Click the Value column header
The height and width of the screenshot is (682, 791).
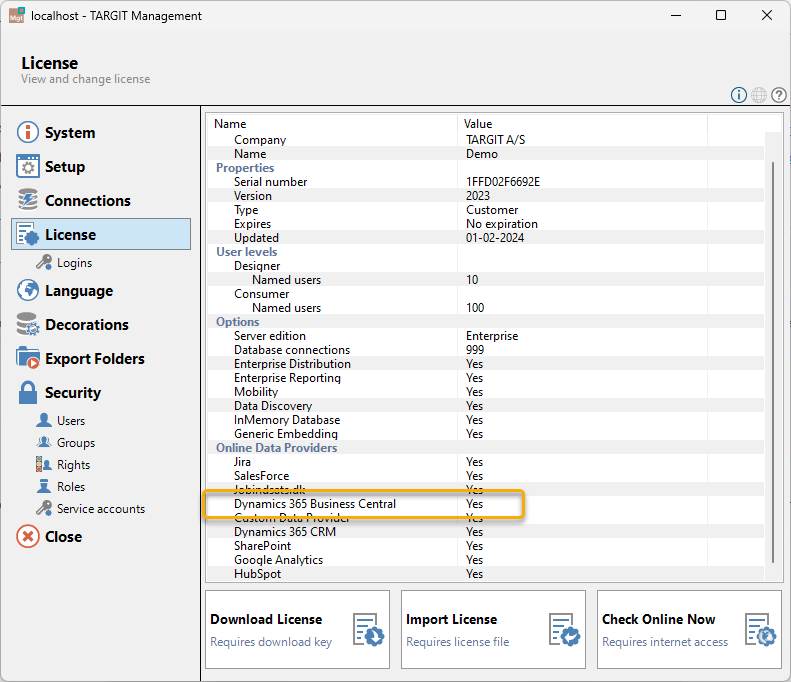pos(583,124)
